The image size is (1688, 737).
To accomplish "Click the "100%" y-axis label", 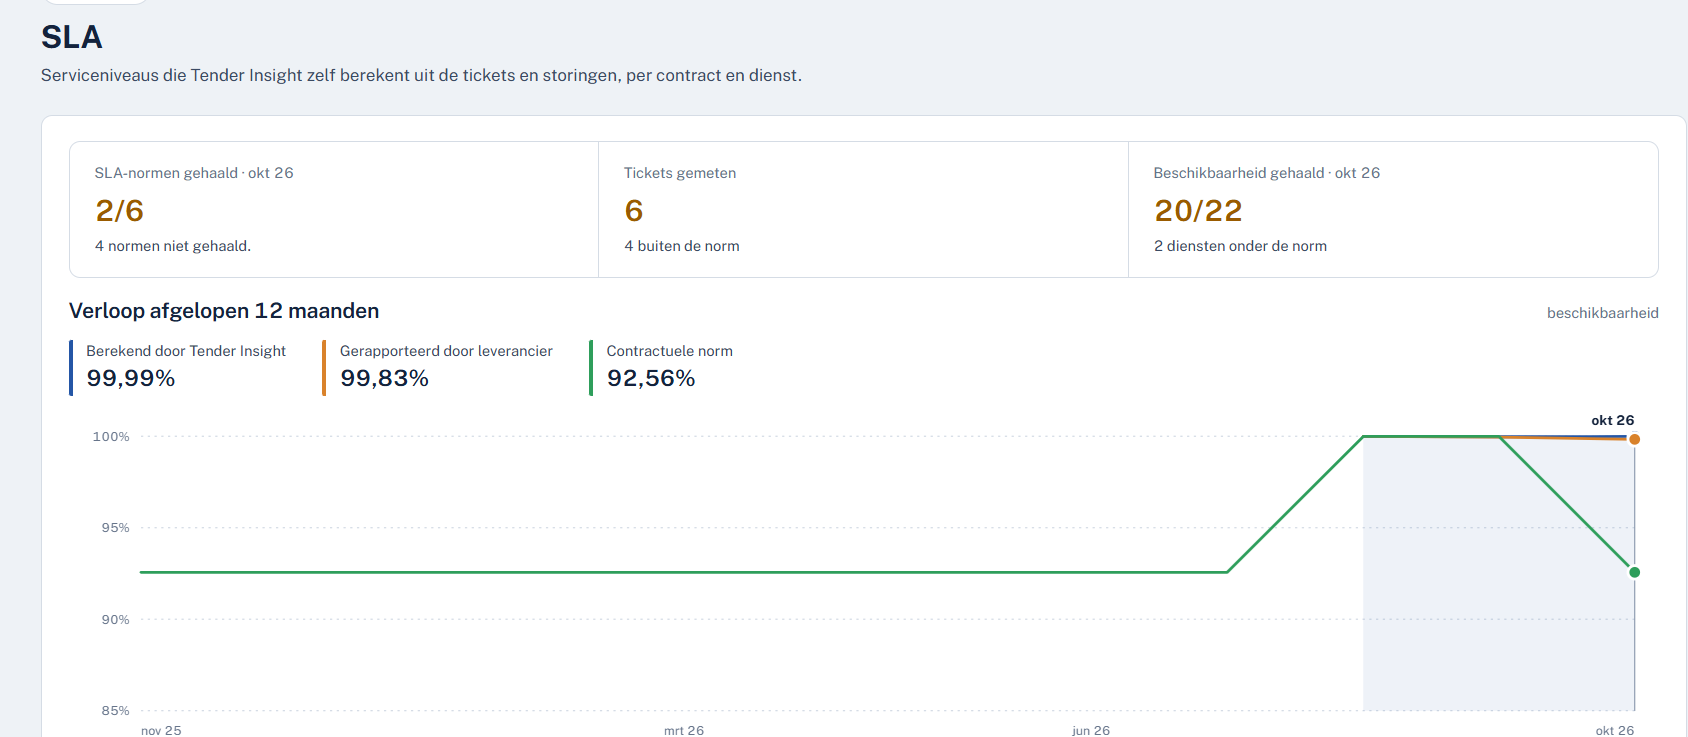I will (x=111, y=437).
